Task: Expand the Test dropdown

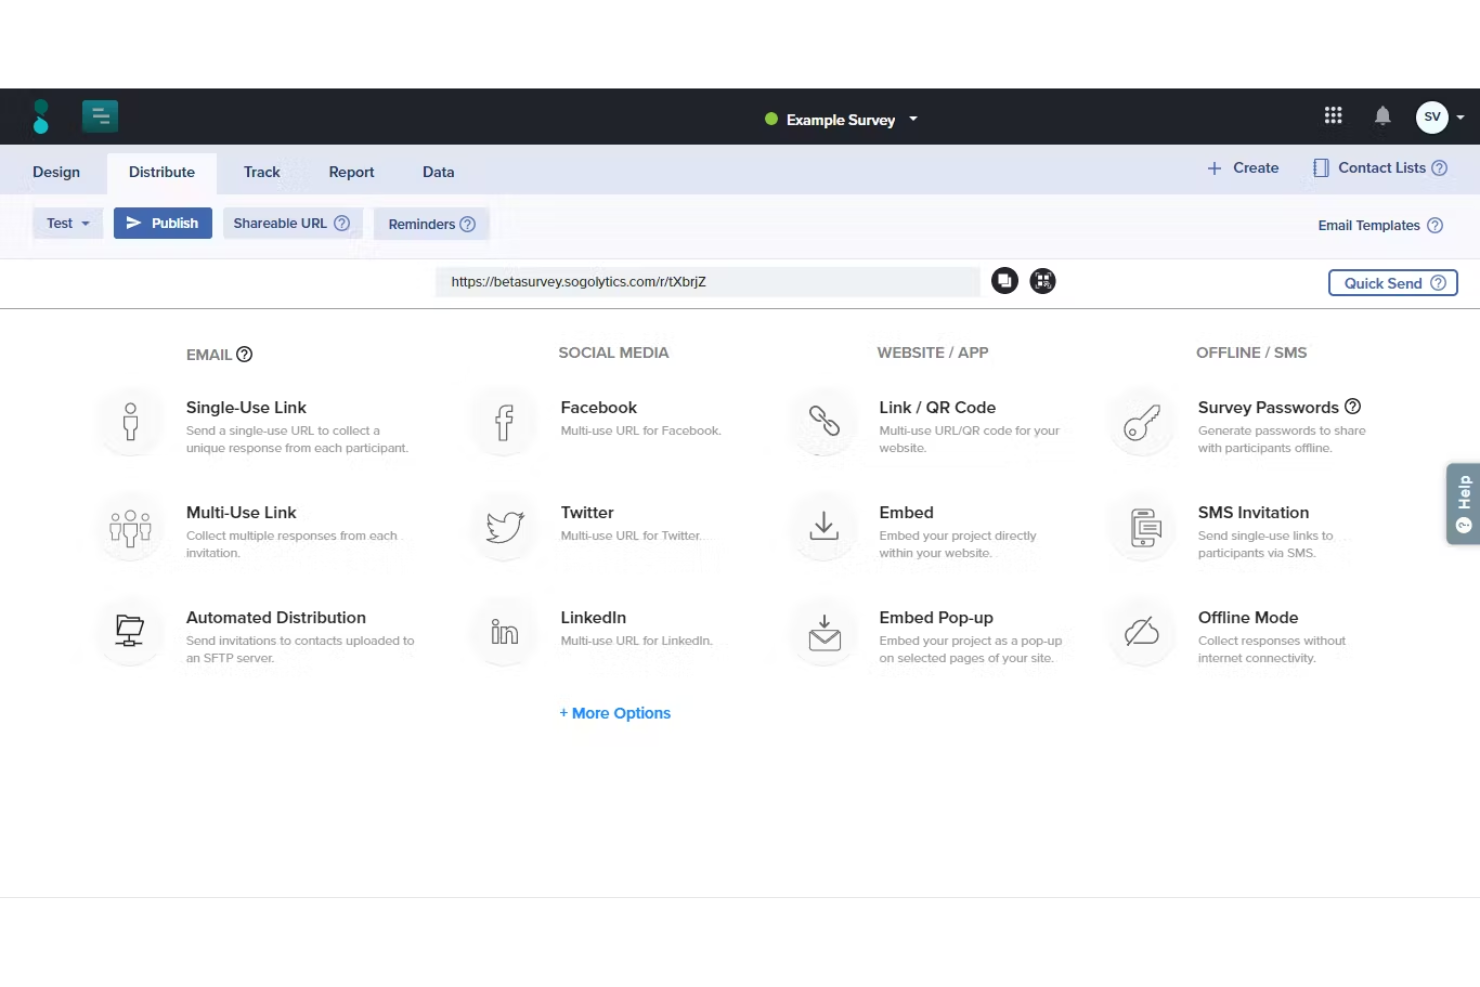Action: tap(67, 223)
